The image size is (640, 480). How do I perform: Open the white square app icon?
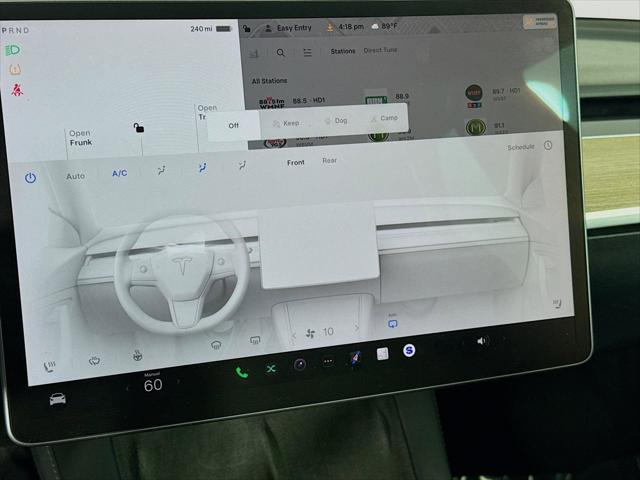(382, 354)
